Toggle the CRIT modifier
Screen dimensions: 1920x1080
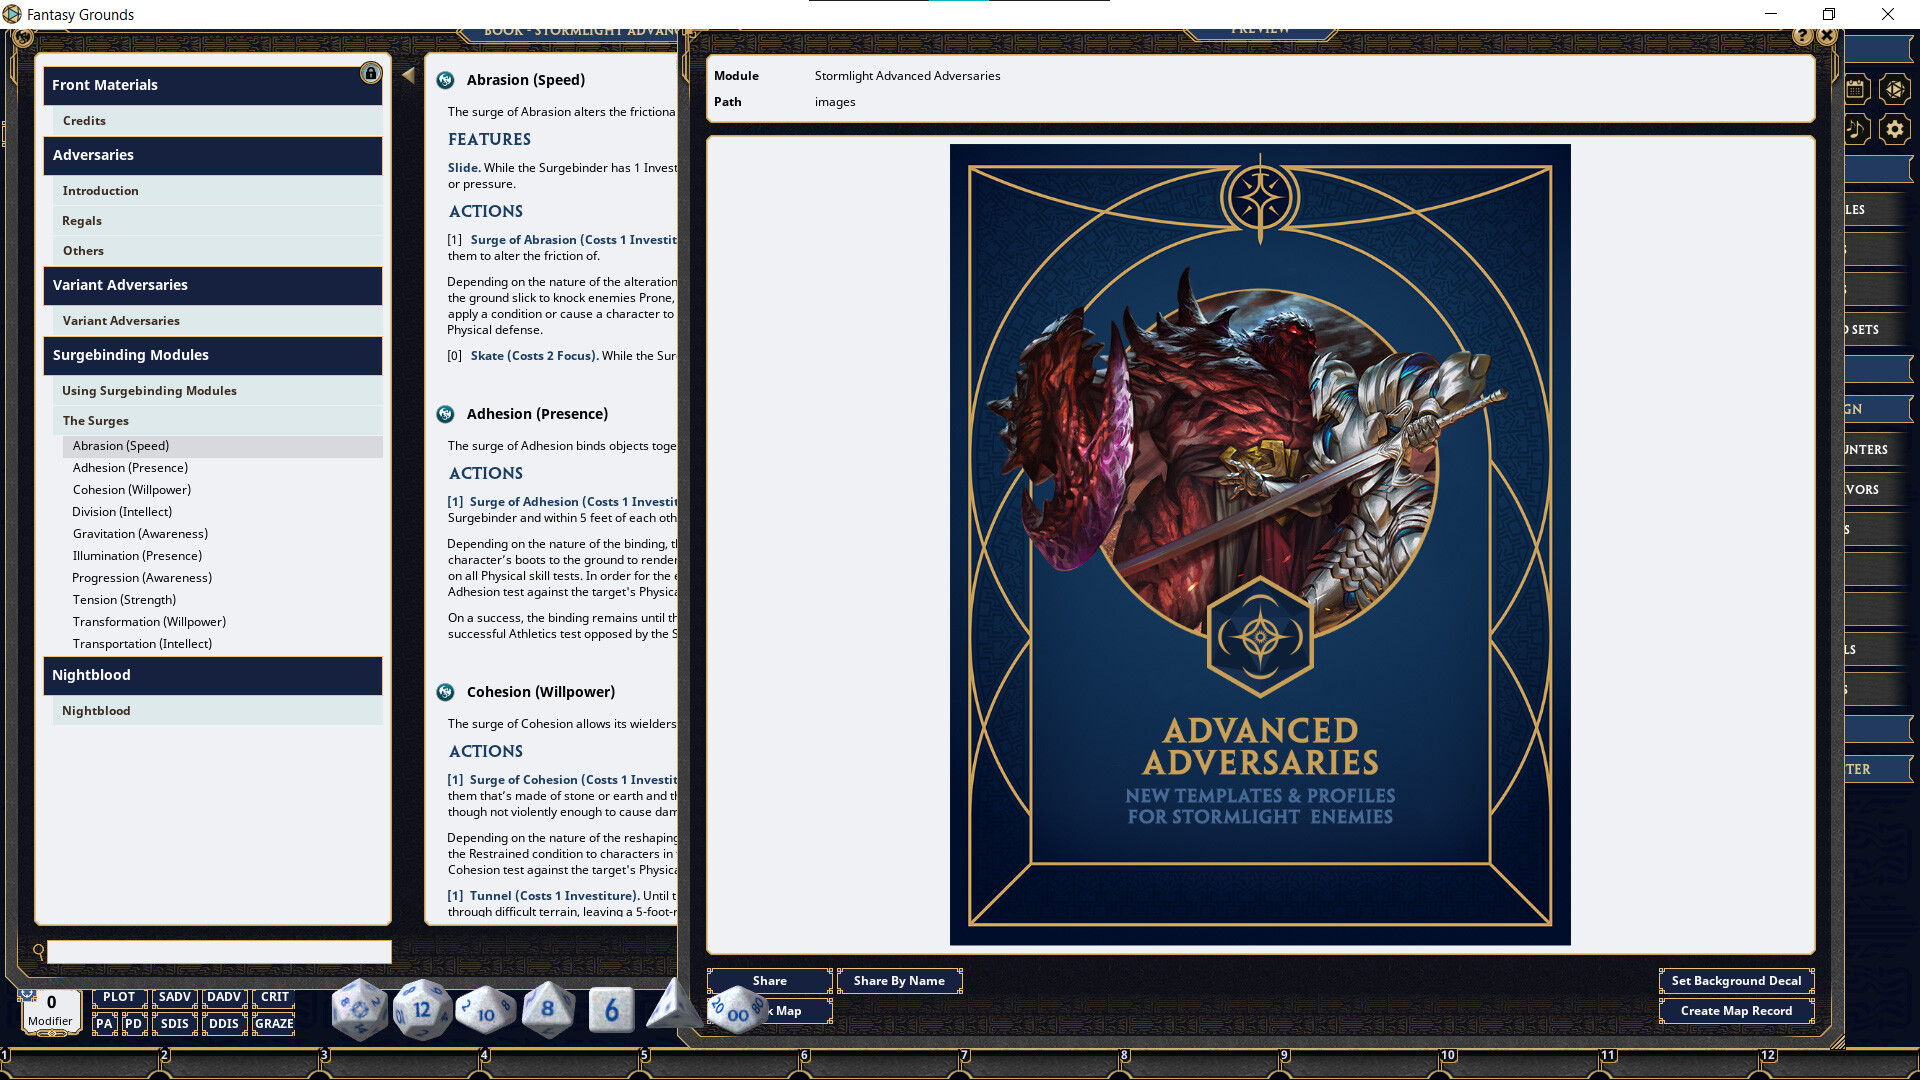click(273, 997)
